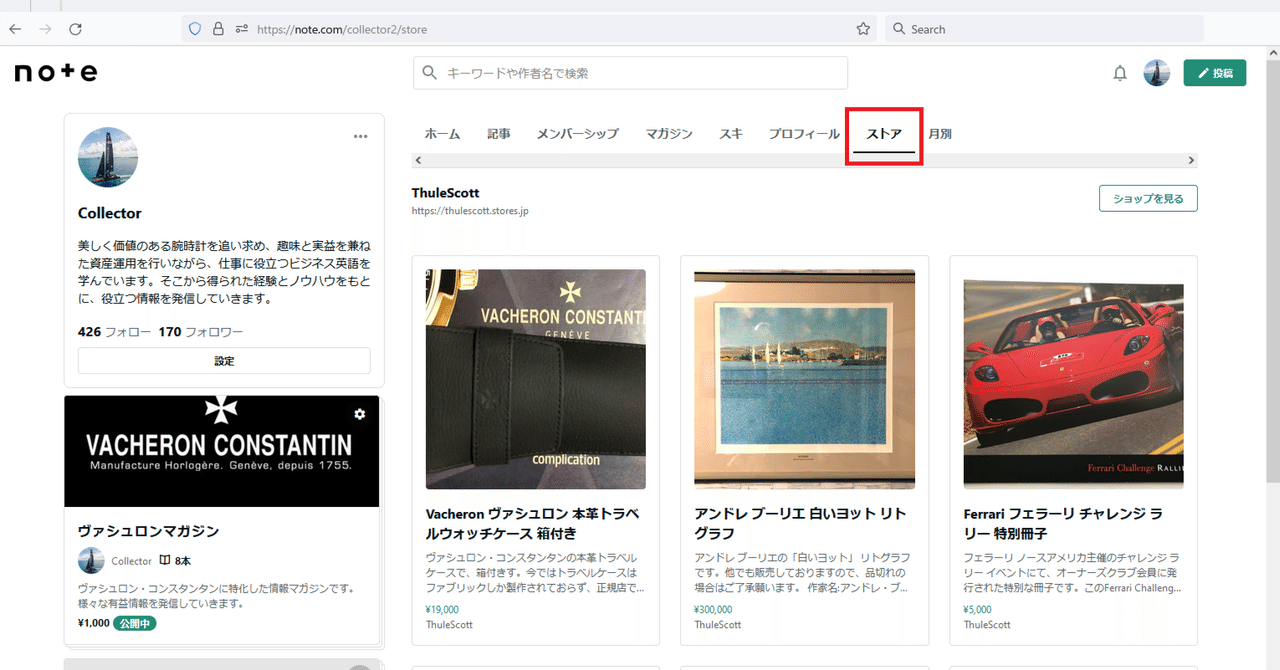This screenshot has width=1280, height=670.
Task: Open the スキ tab
Action: [x=731, y=134]
